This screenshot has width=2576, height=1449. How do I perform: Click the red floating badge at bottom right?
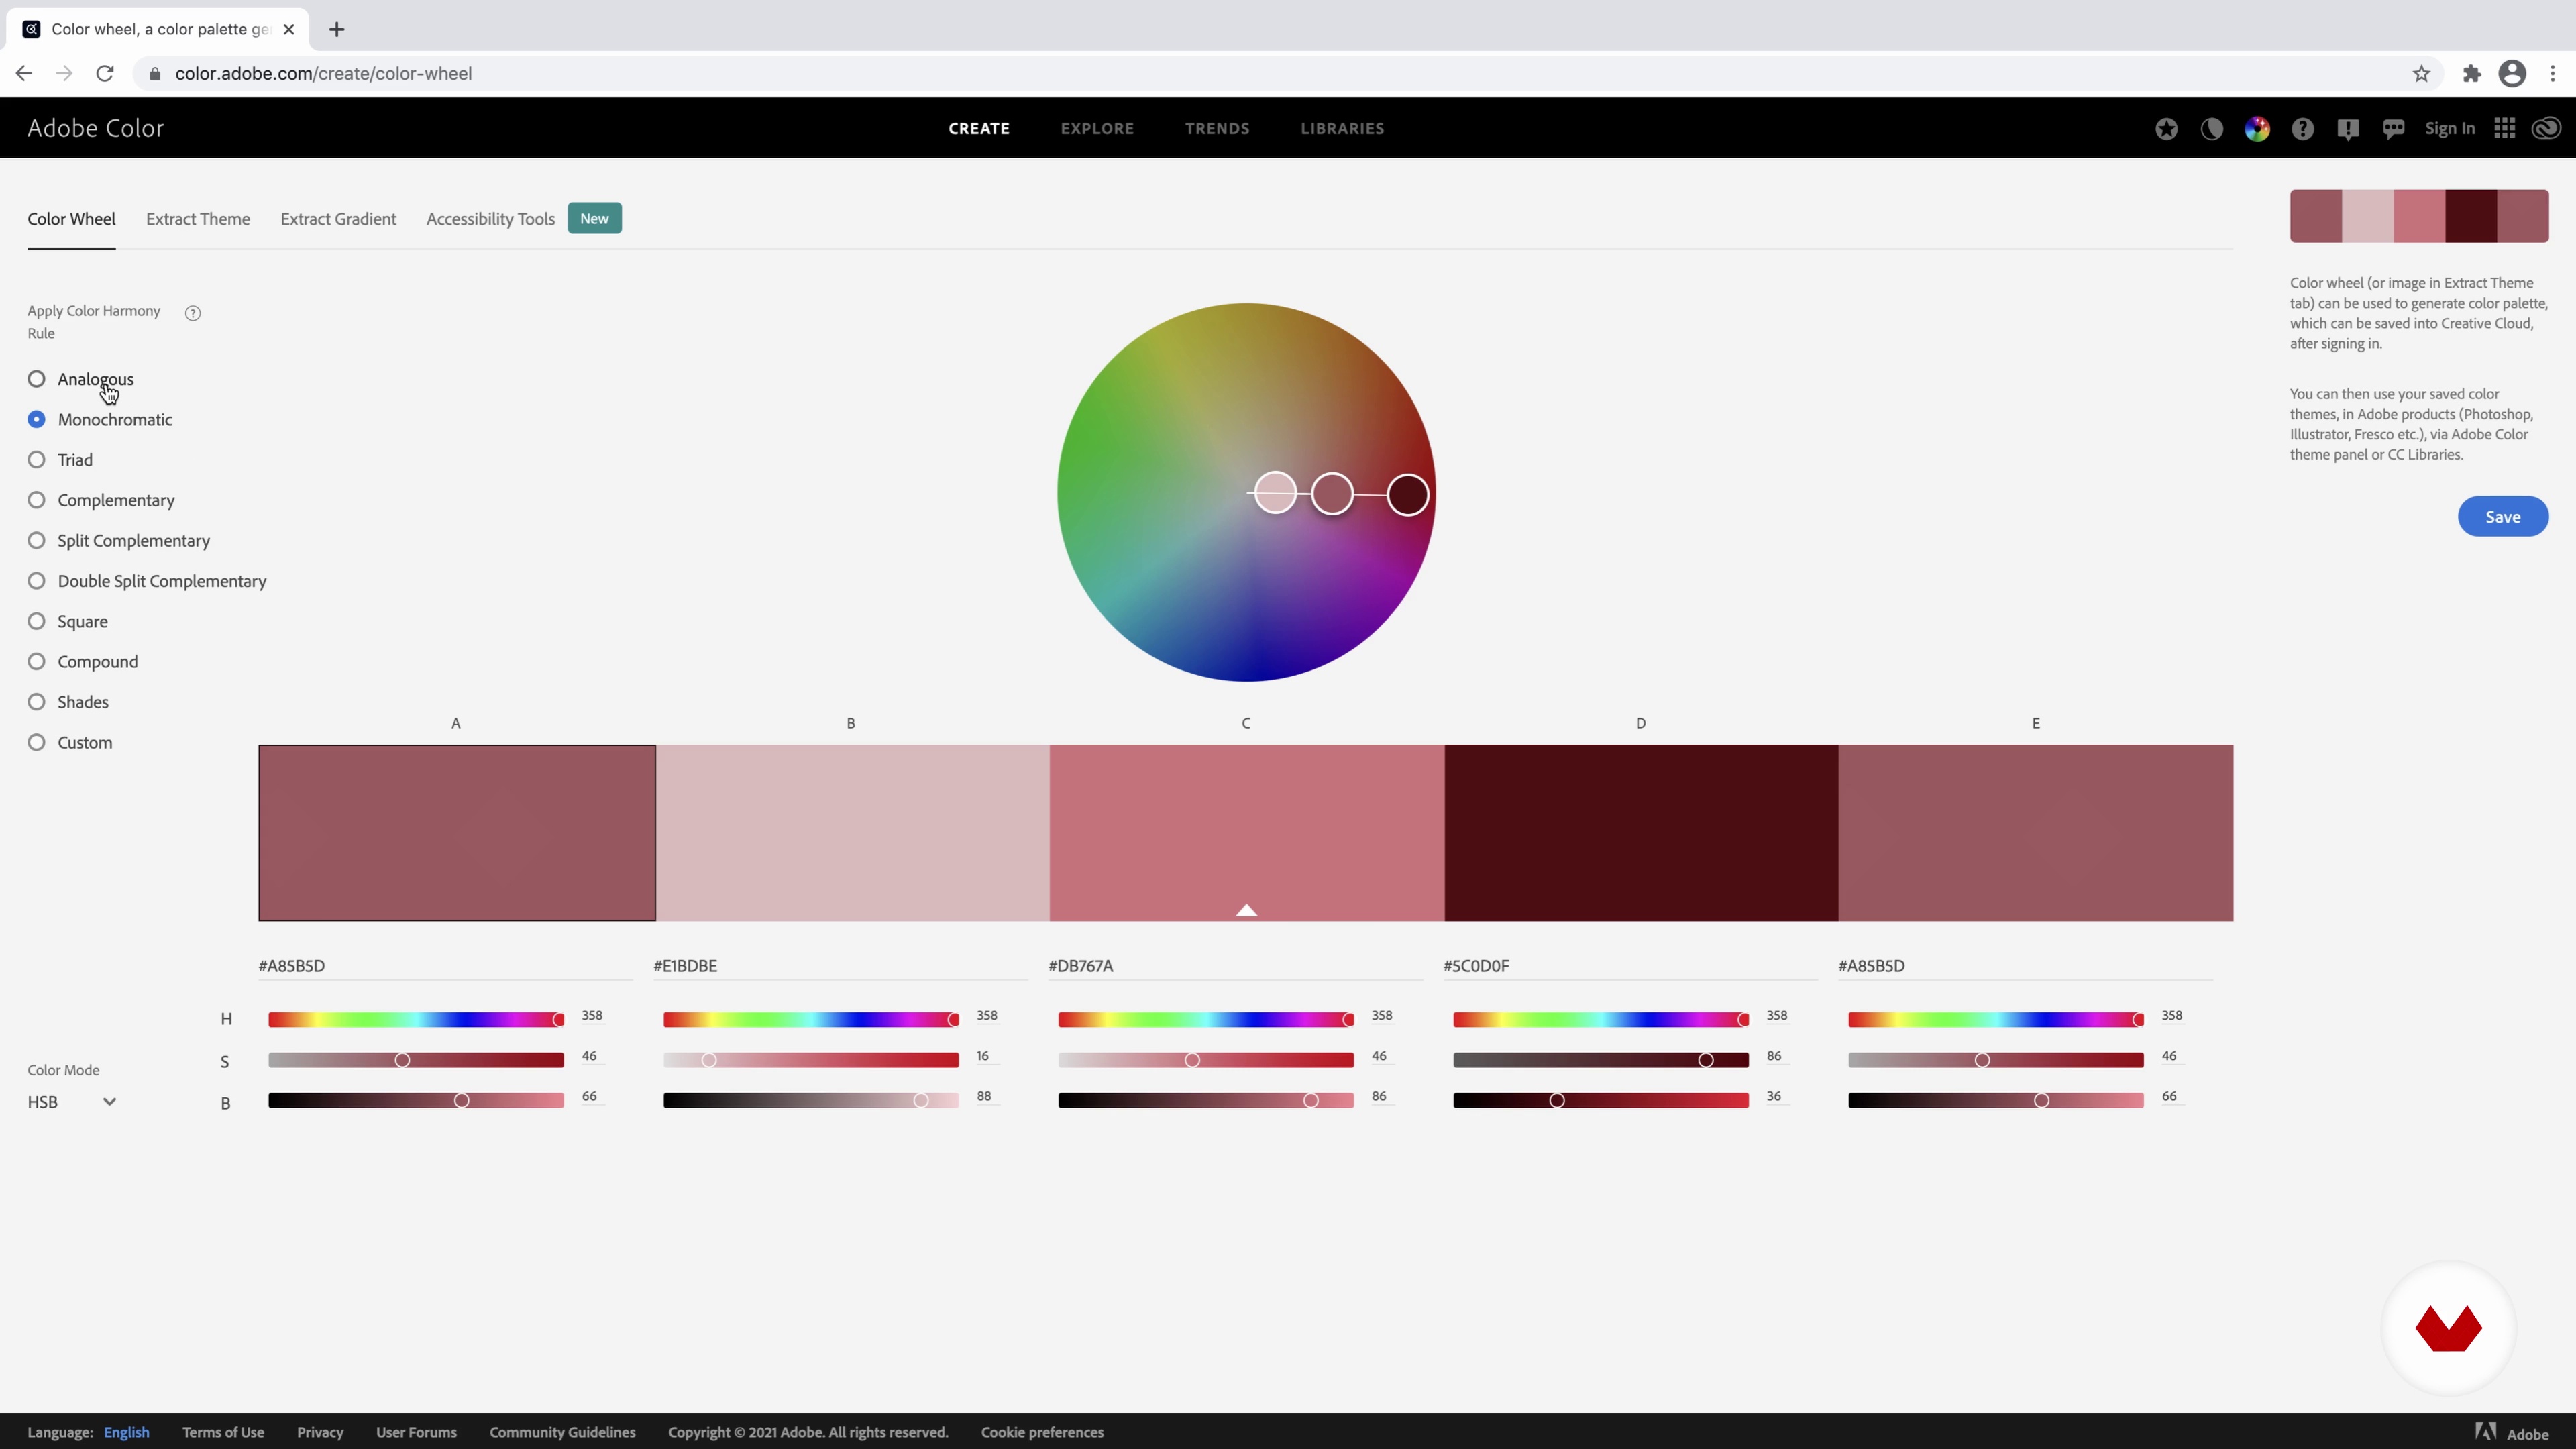tap(2448, 1328)
